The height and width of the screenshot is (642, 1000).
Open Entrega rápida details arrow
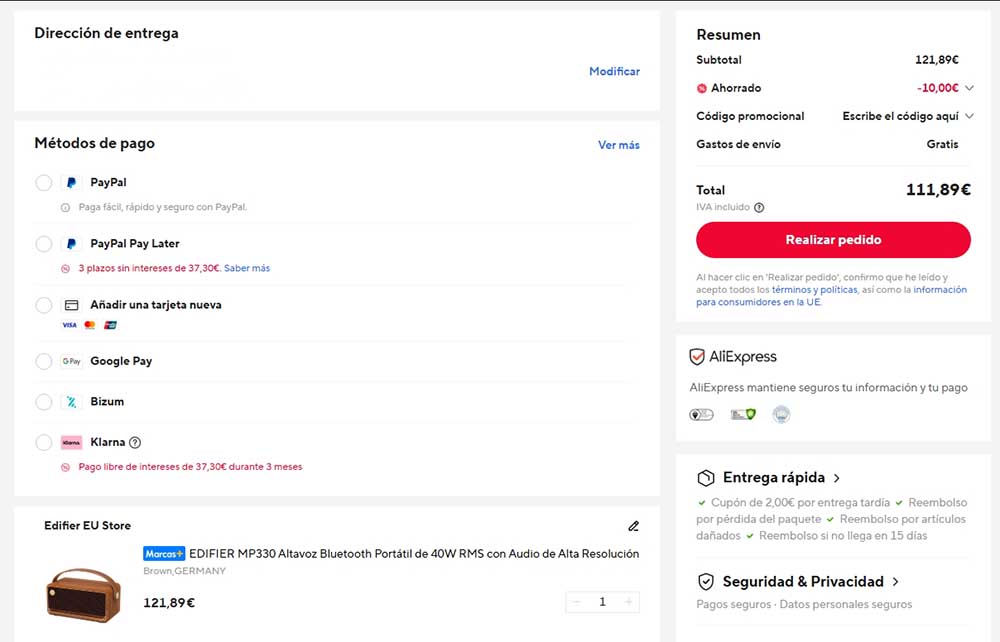point(837,478)
